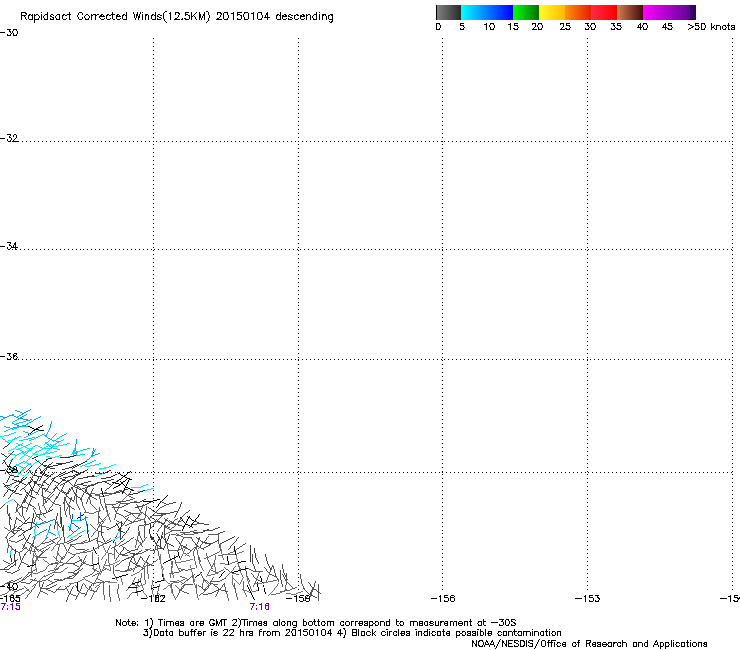Image resolution: width=740 pixels, height=650 pixels.
Task: Select the cyan-blue 5-15 knots color band
Action: pyautogui.click(x=487, y=12)
